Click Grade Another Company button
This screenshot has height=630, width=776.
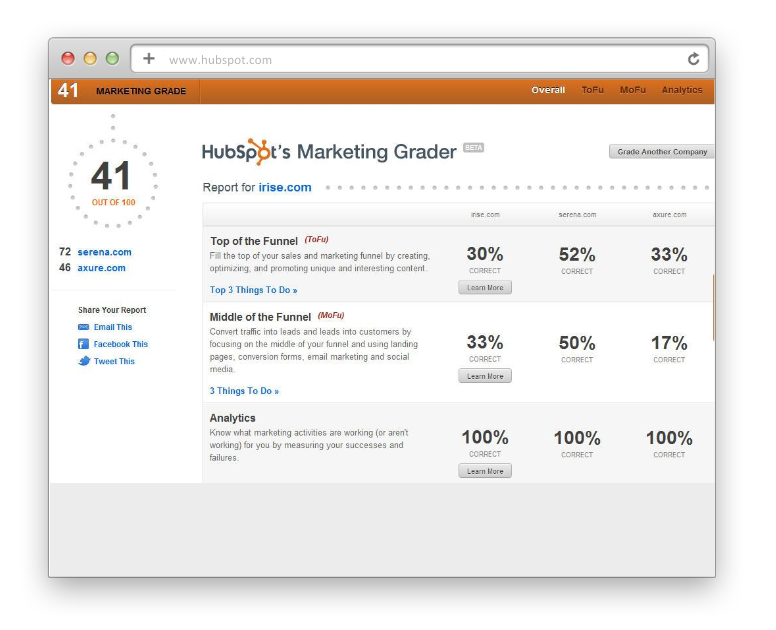[662, 152]
